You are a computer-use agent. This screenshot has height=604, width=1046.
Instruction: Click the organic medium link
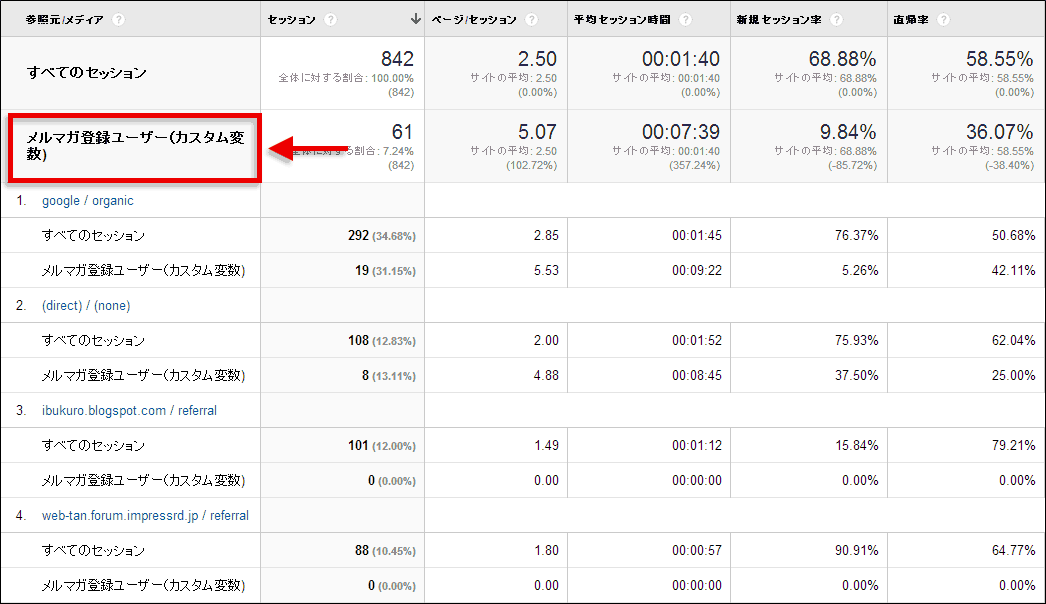(x=113, y=201)
